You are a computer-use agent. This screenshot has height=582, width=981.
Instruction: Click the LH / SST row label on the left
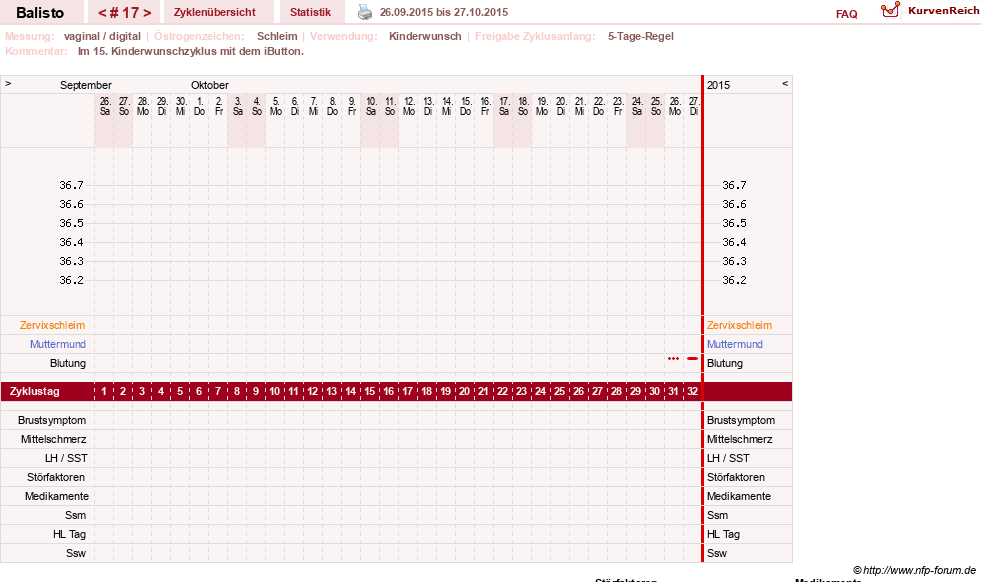(66, 458)
